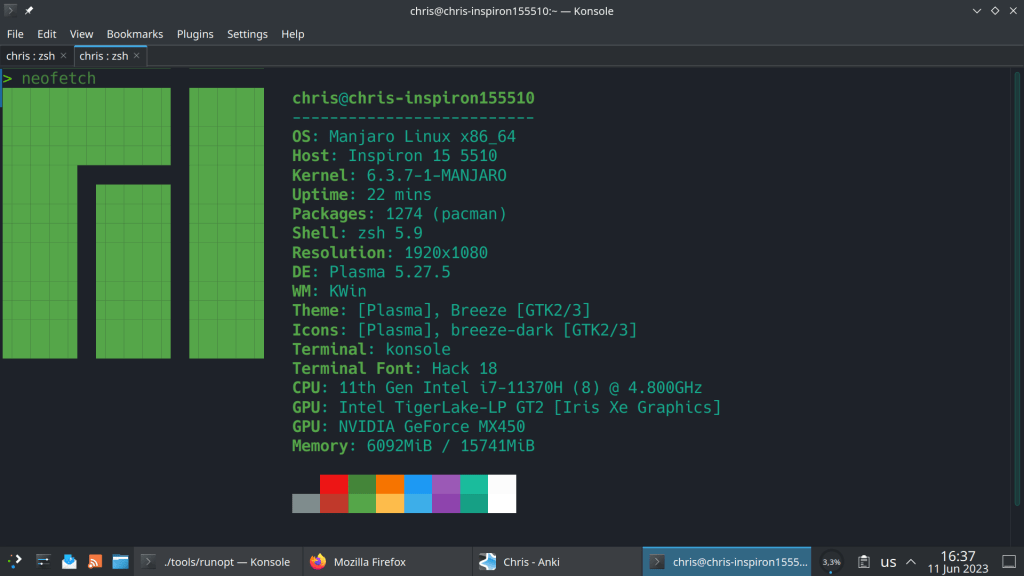Switch to 'Chris - Anki' taskbar window
1024x576 pixels.
[555, 562]
